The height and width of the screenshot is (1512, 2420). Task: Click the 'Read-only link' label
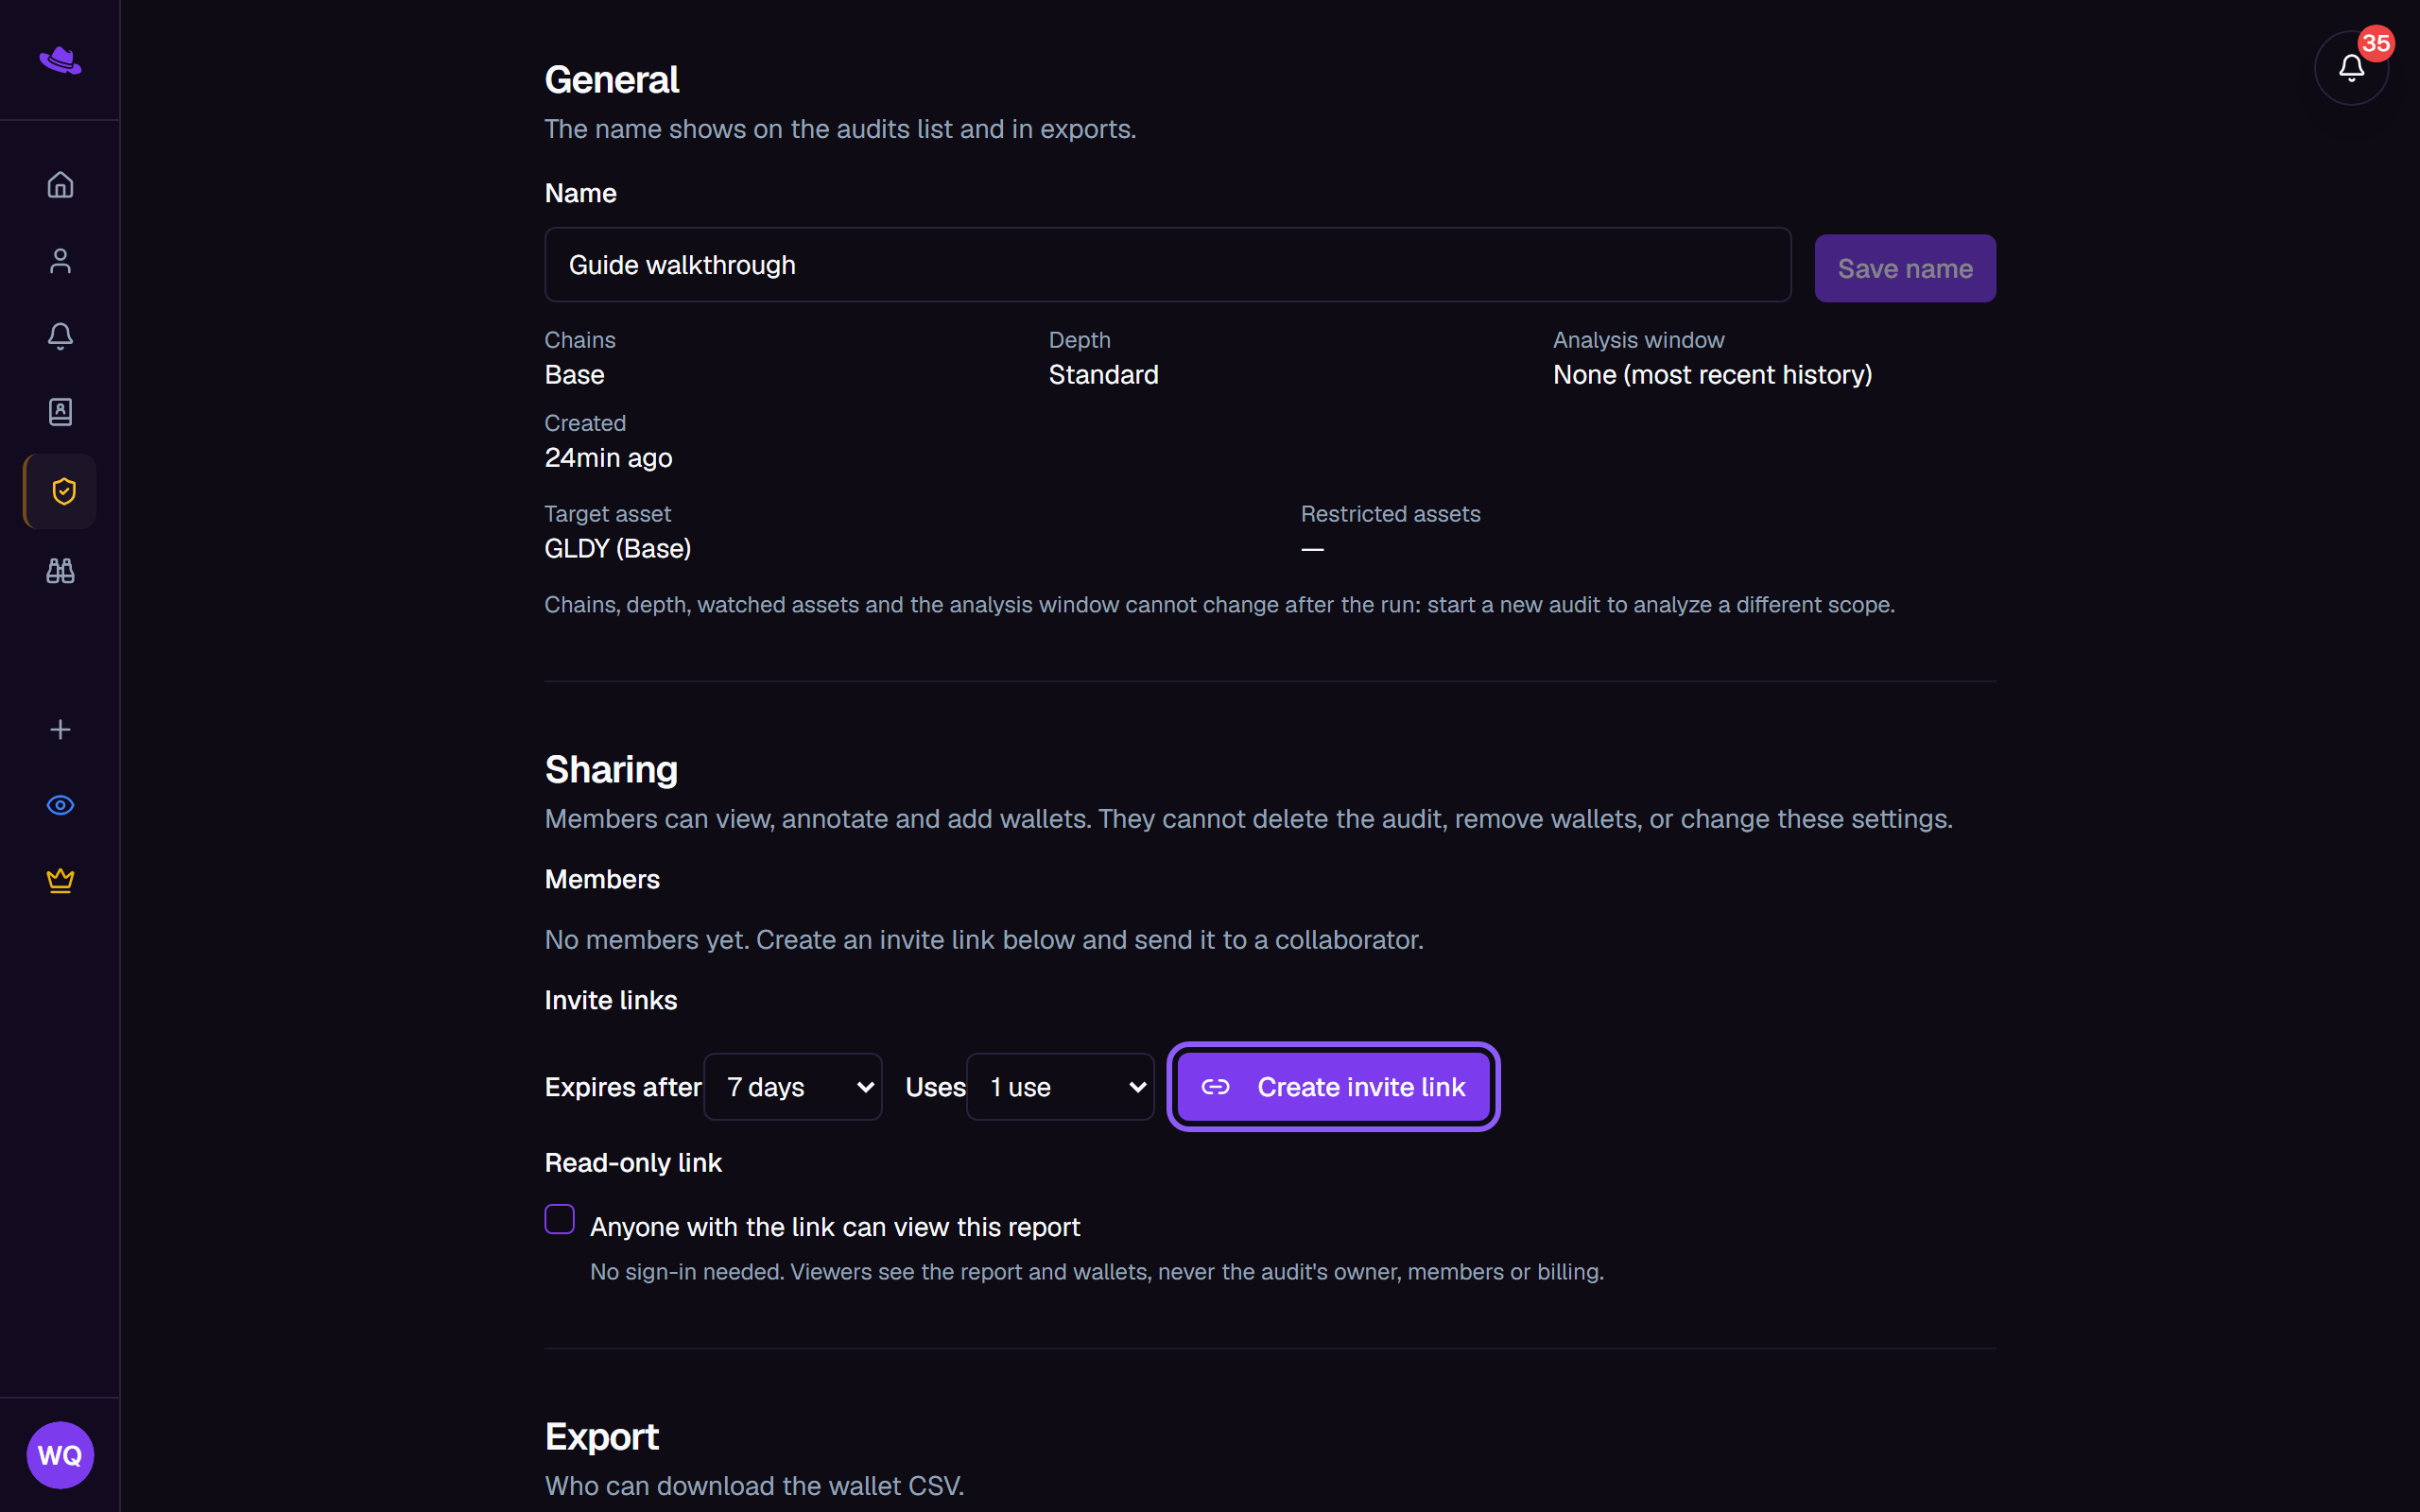tap(633, 1163)
